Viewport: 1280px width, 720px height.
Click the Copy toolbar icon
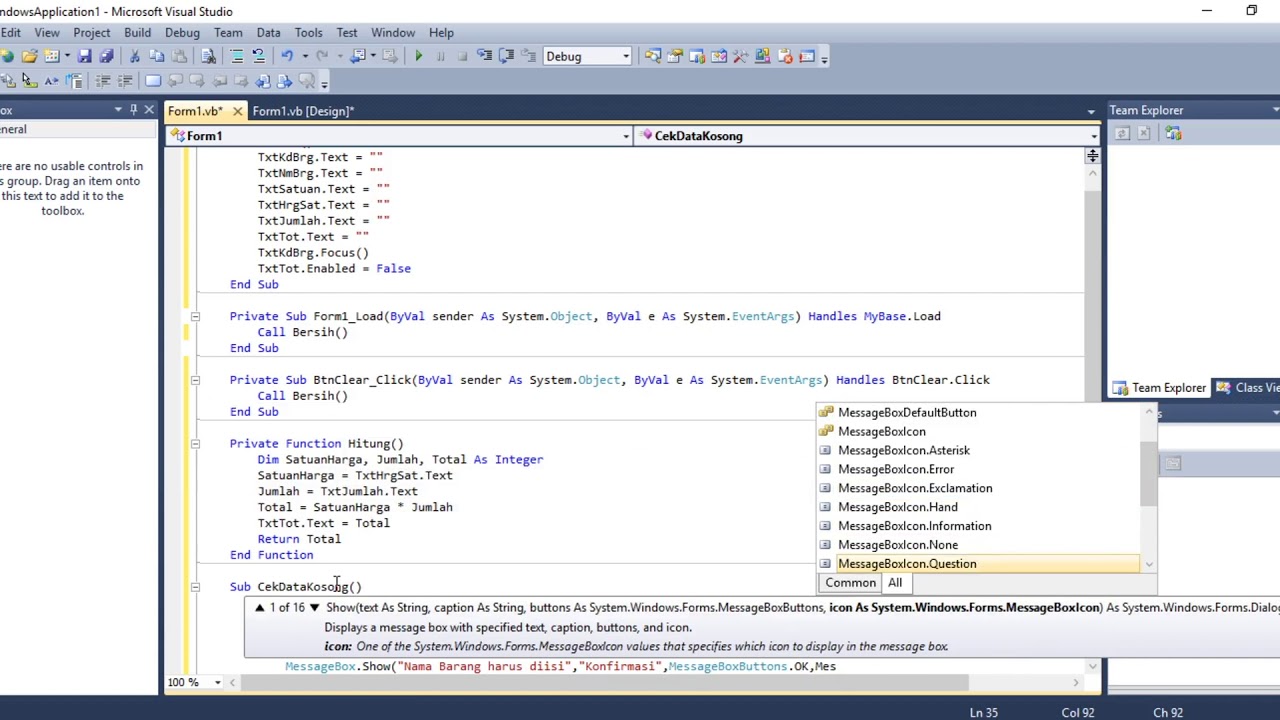point(157,57)
